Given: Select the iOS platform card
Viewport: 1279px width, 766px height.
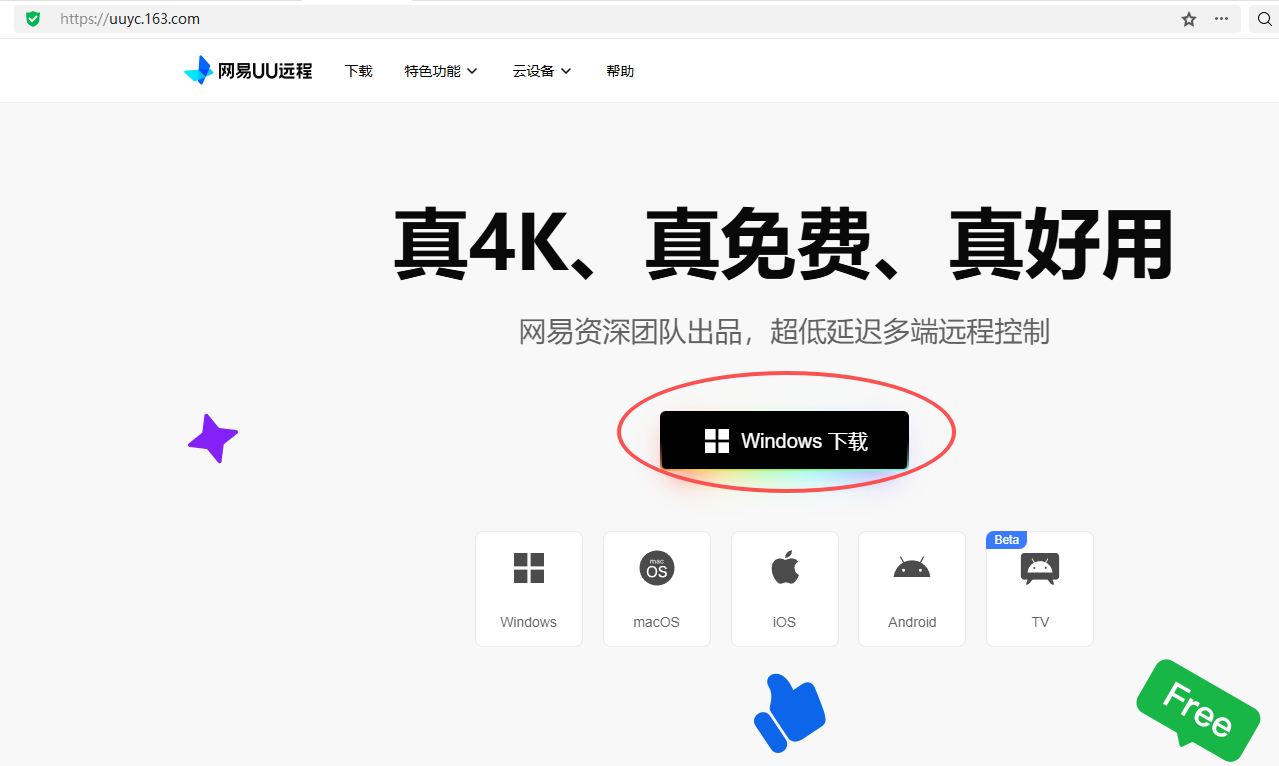Looking at the screenshot, I should click(784, 589).
